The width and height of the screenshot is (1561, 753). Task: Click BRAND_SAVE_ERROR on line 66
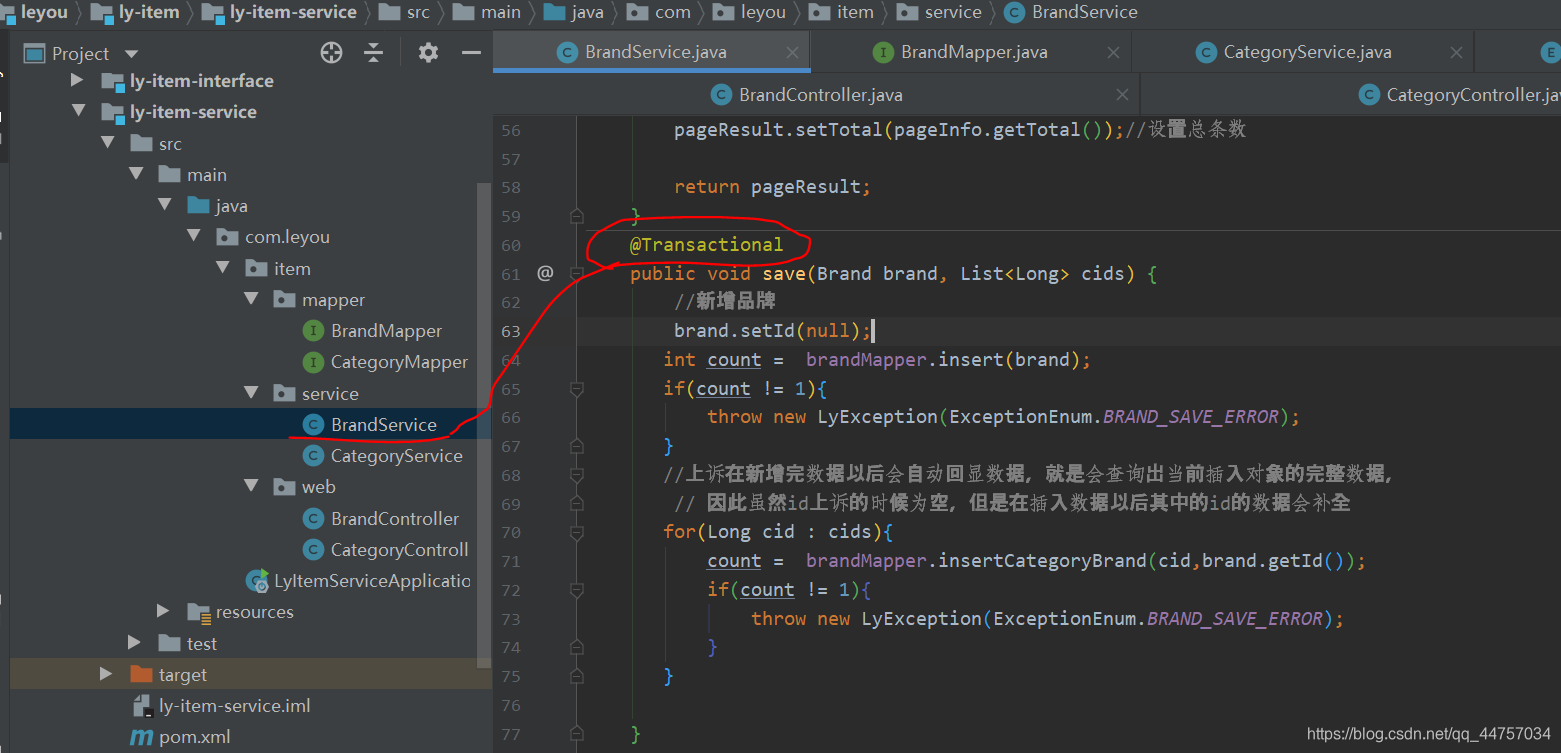tap(1190, 417)
